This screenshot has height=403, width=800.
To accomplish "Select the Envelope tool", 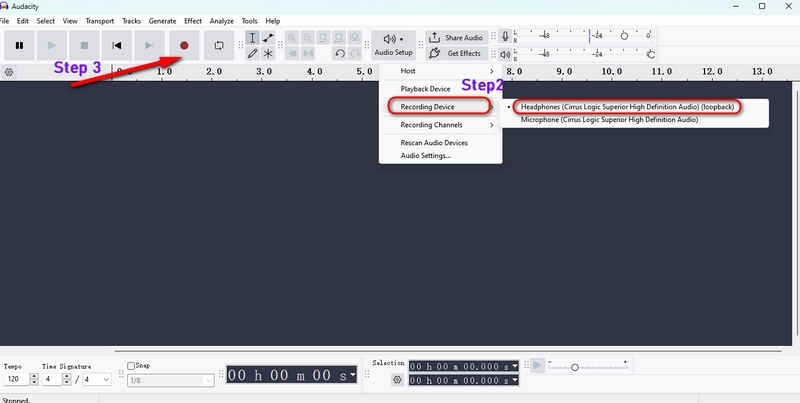I will coord(268,38).
